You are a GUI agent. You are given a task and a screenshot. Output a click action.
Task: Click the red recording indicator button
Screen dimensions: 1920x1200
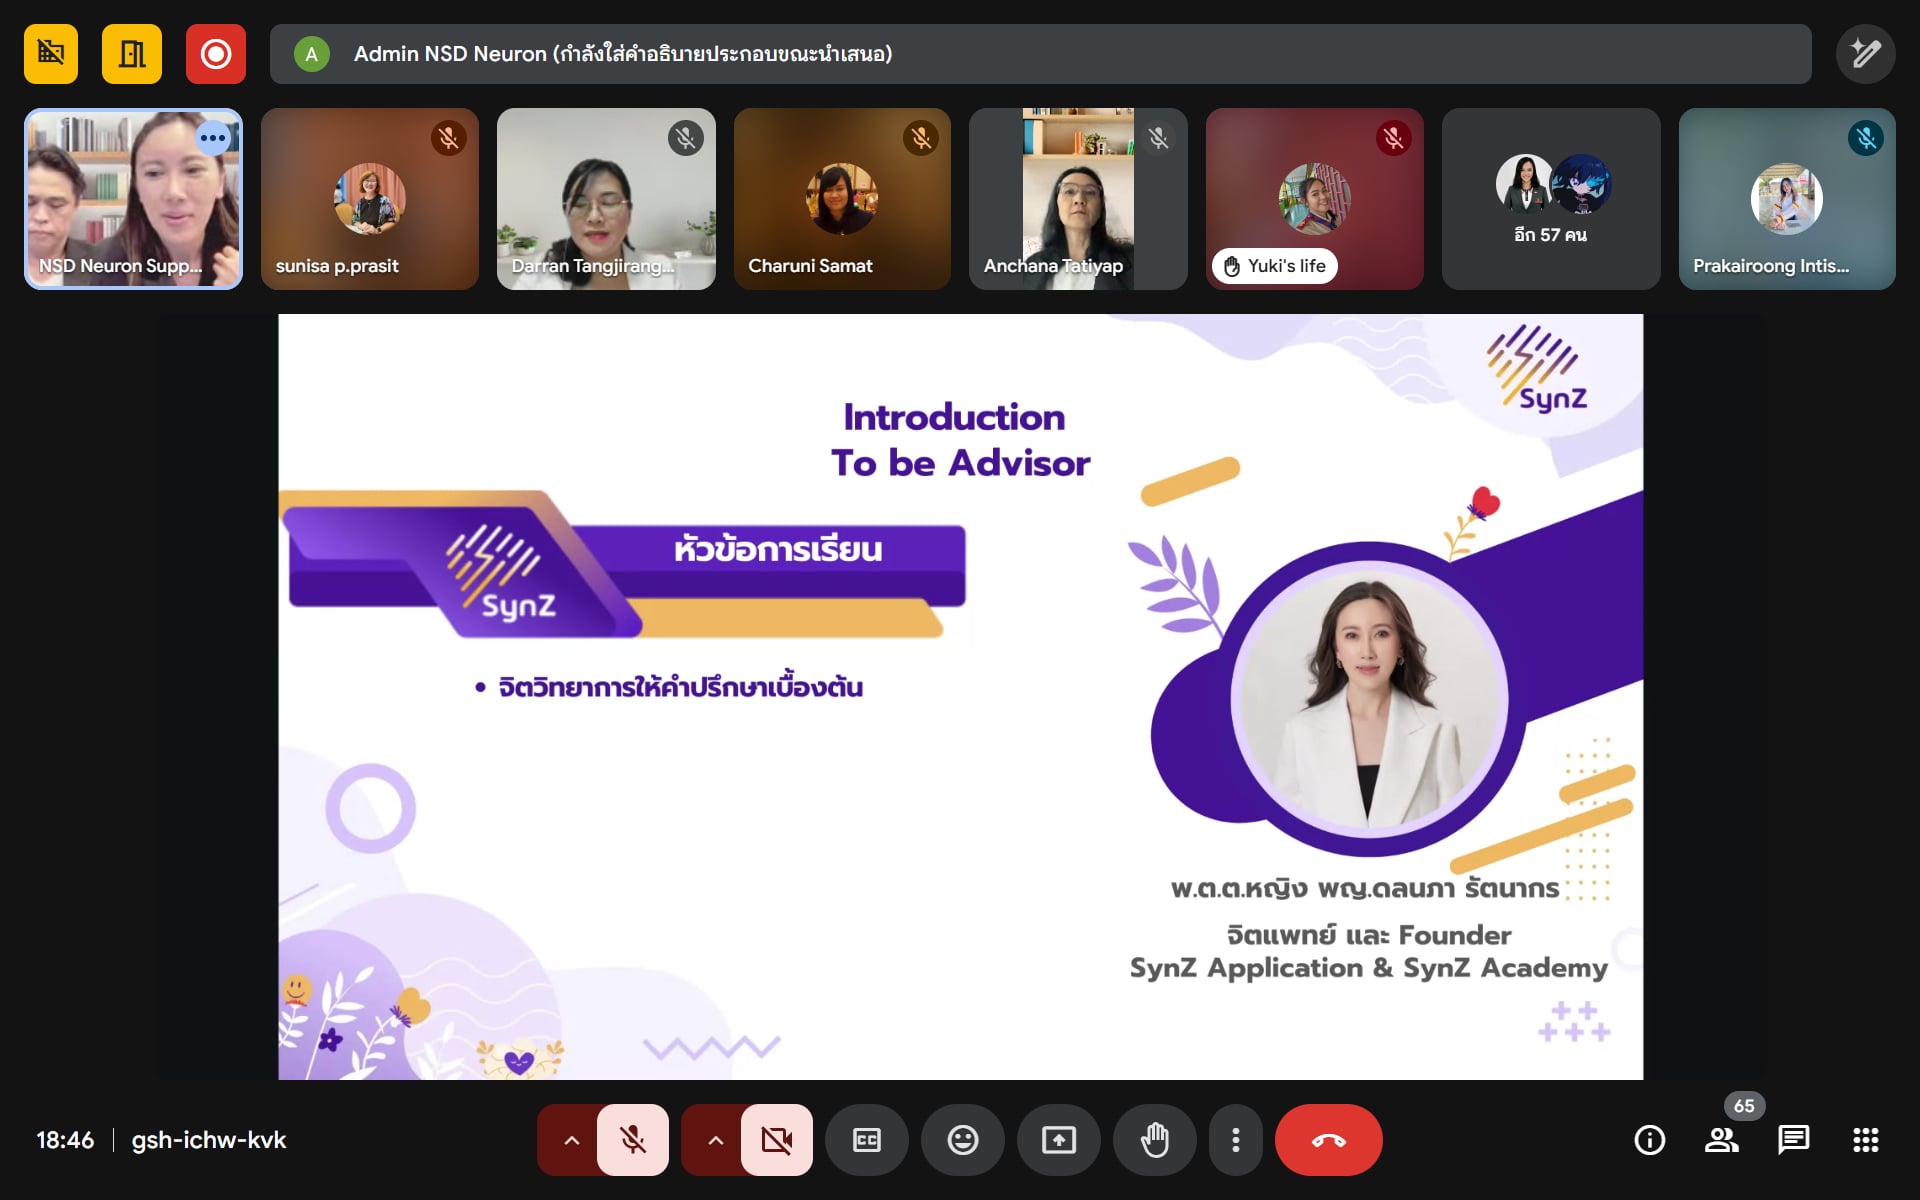click(x=216, y=53)
